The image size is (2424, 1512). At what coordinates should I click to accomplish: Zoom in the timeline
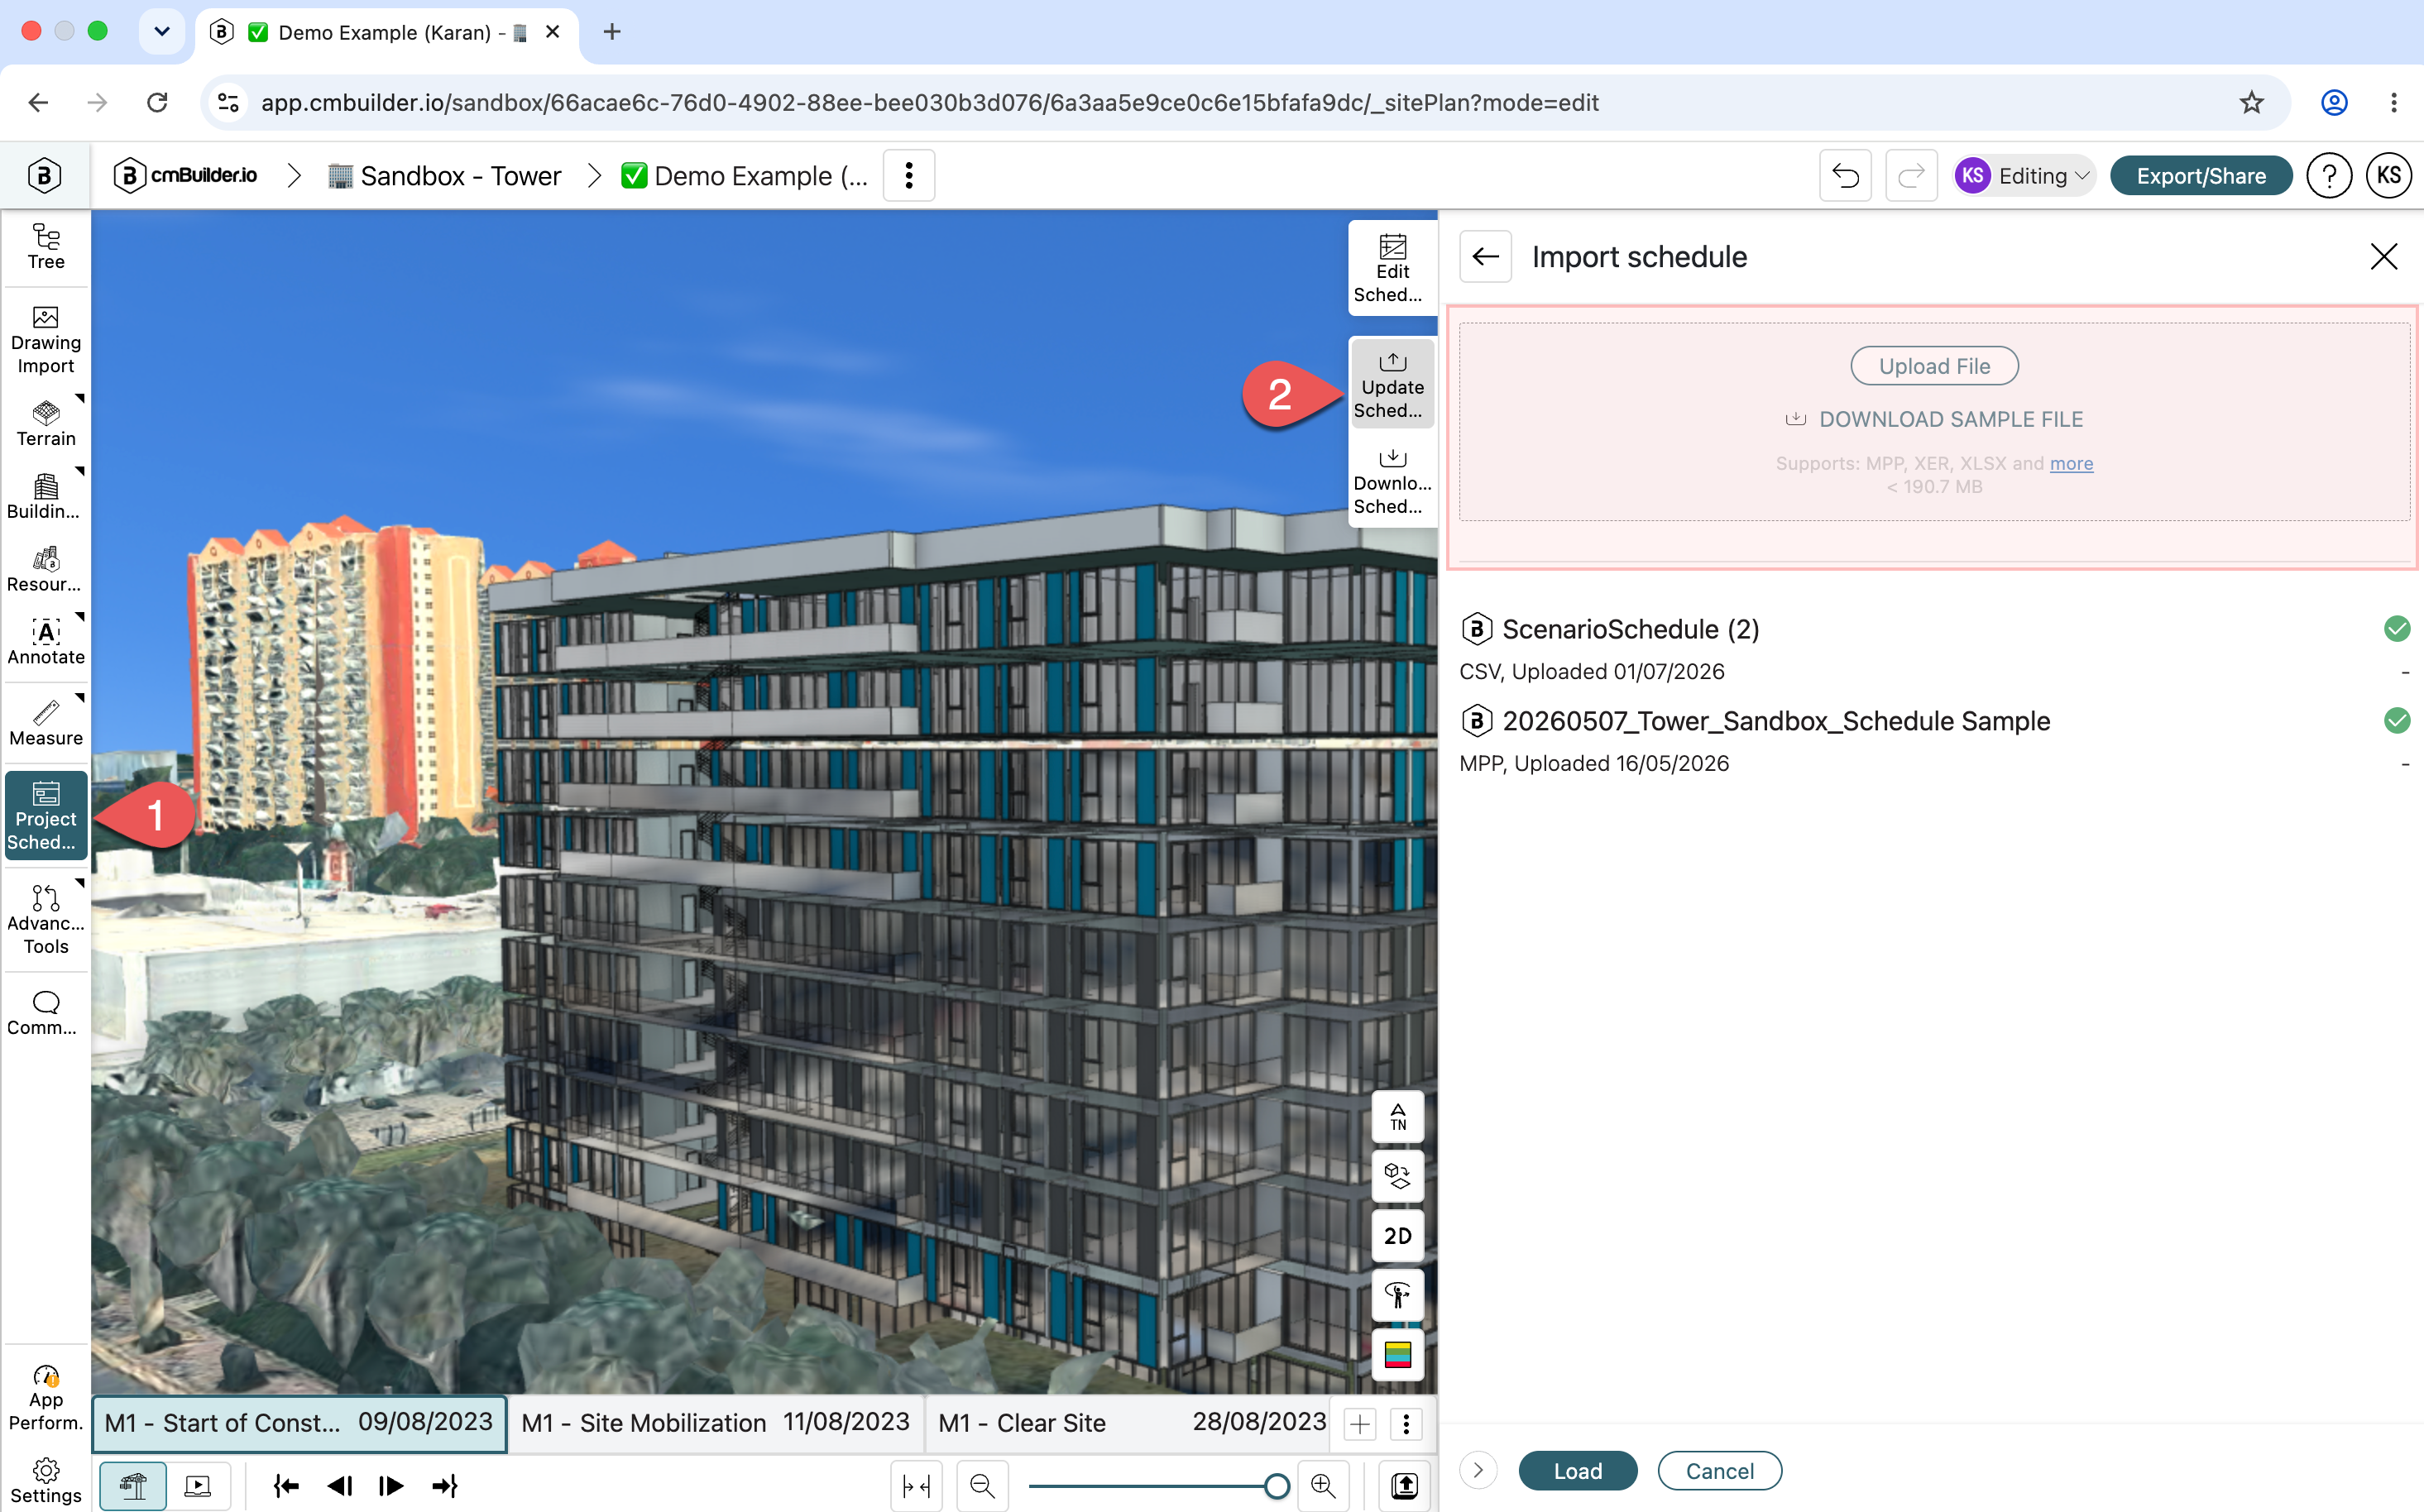(1323, 1486)
